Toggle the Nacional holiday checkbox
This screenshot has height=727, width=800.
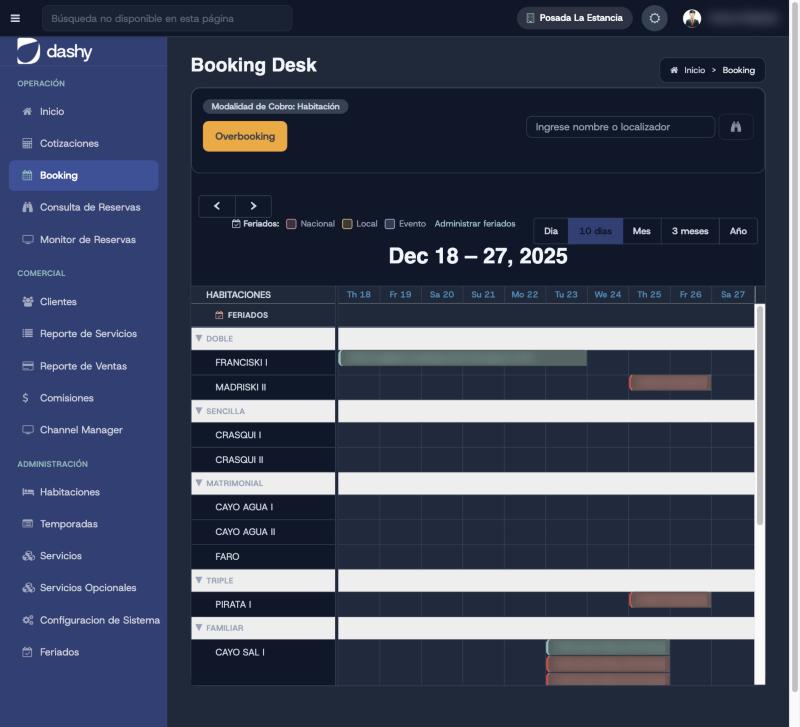[x=291, y=223]
